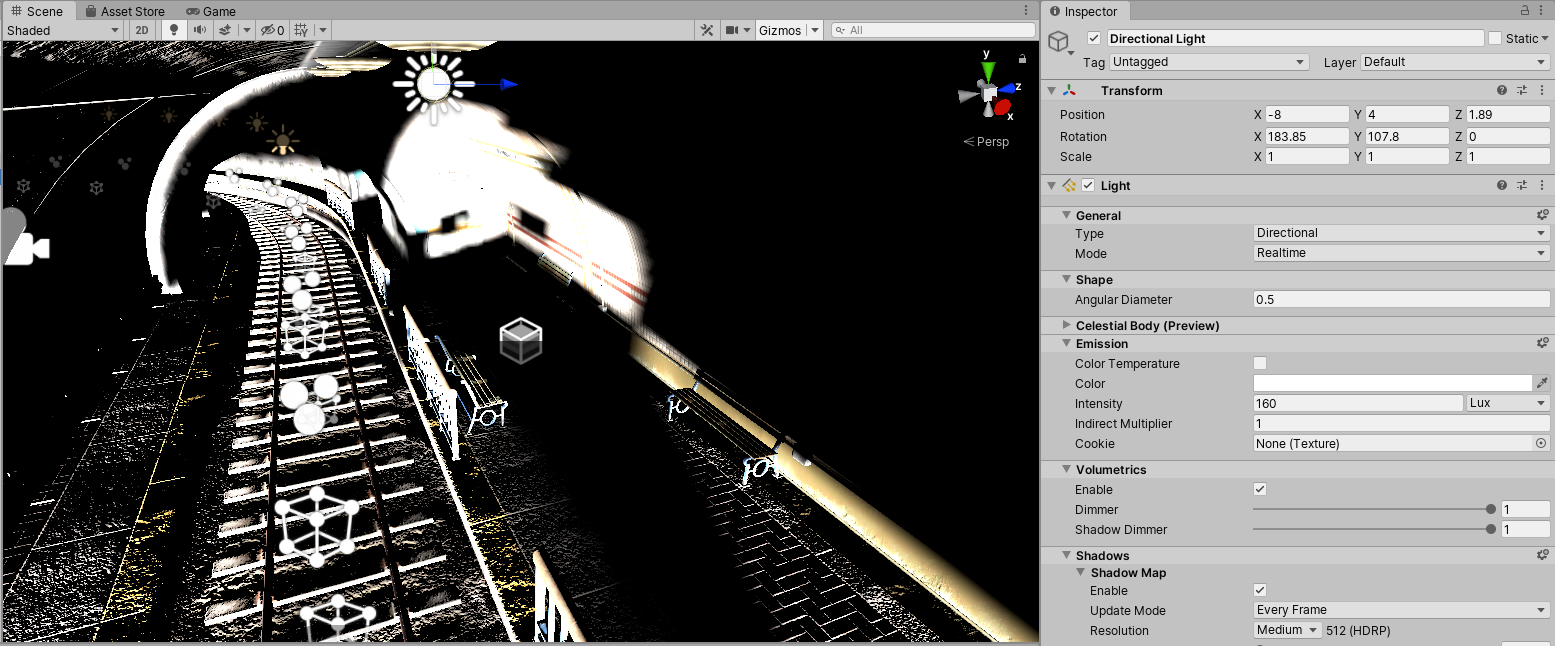This screenshot has width=1555, height=646.
Task: Toggle scene audio with the speaker icon
Action: tap(200, 30)
